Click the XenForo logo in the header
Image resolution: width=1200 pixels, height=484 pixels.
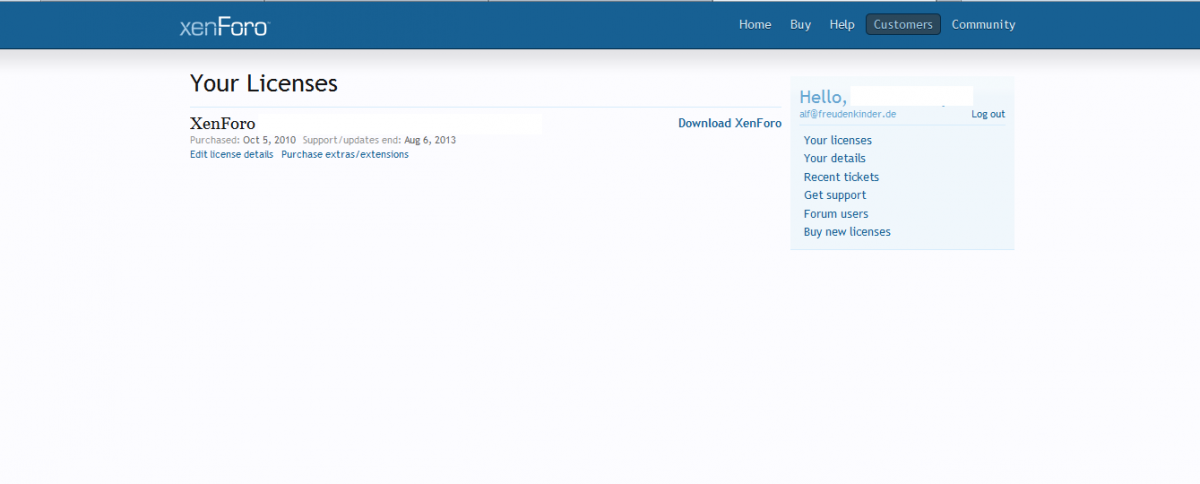(224, 28)
